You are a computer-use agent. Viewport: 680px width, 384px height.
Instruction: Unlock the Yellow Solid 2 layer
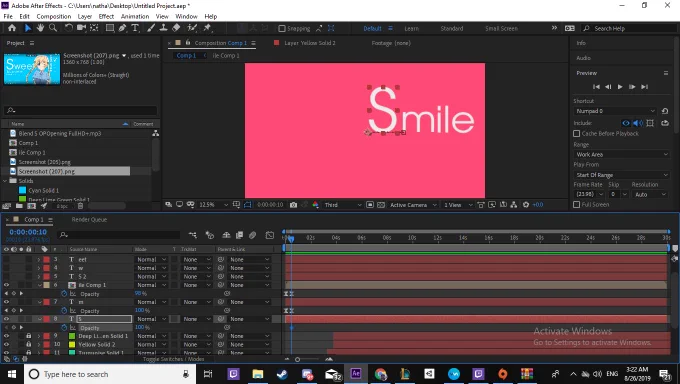coord(29,345)
